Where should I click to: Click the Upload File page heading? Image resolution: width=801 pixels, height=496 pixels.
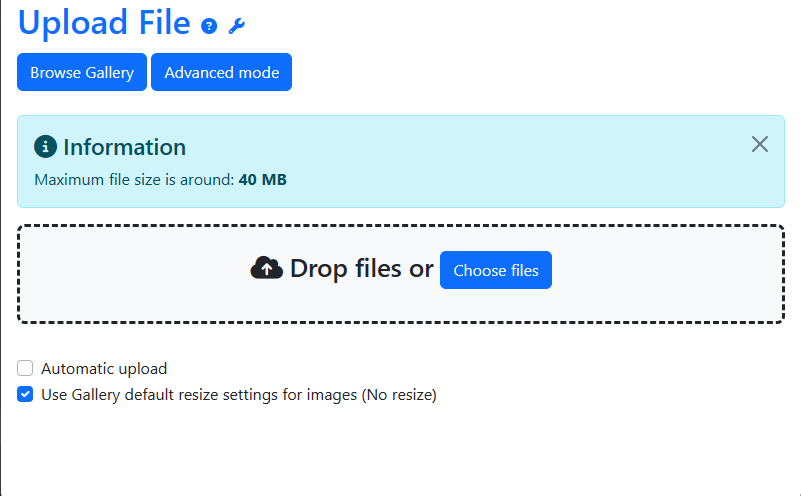pyautogui.click(x=104, y=22)
